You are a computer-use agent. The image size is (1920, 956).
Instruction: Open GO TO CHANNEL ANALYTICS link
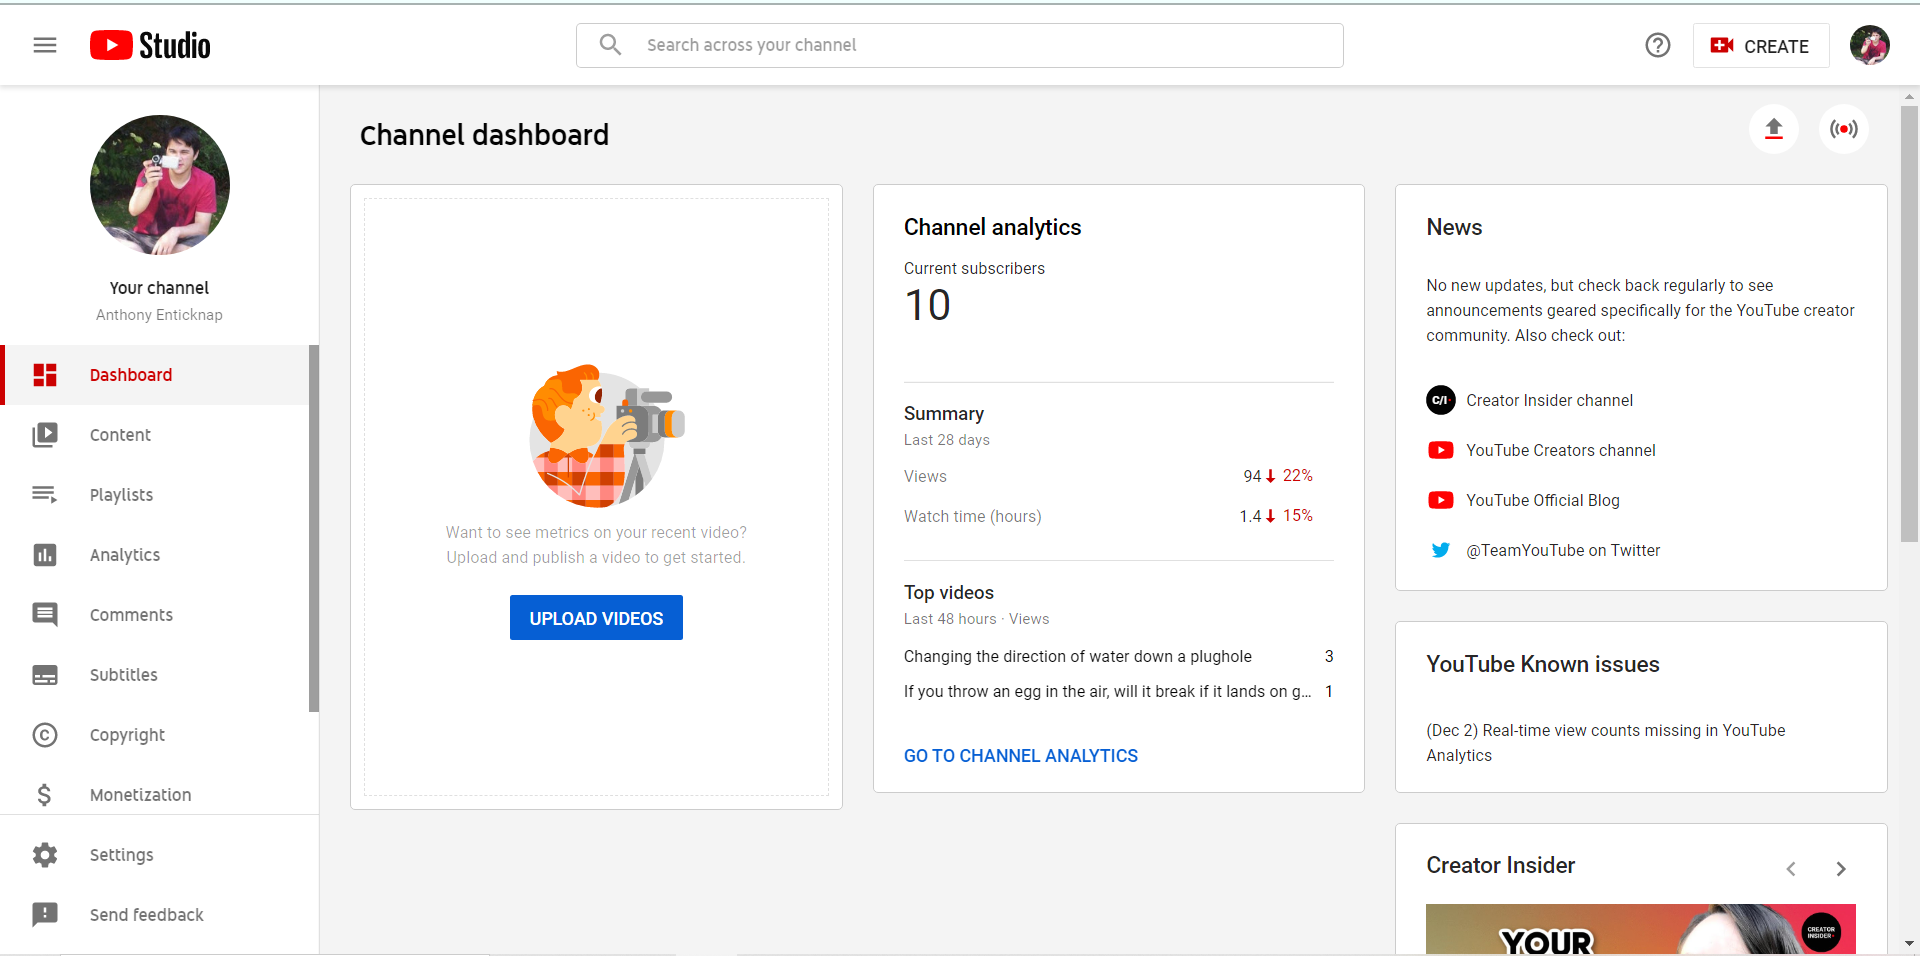point(1020,756)
